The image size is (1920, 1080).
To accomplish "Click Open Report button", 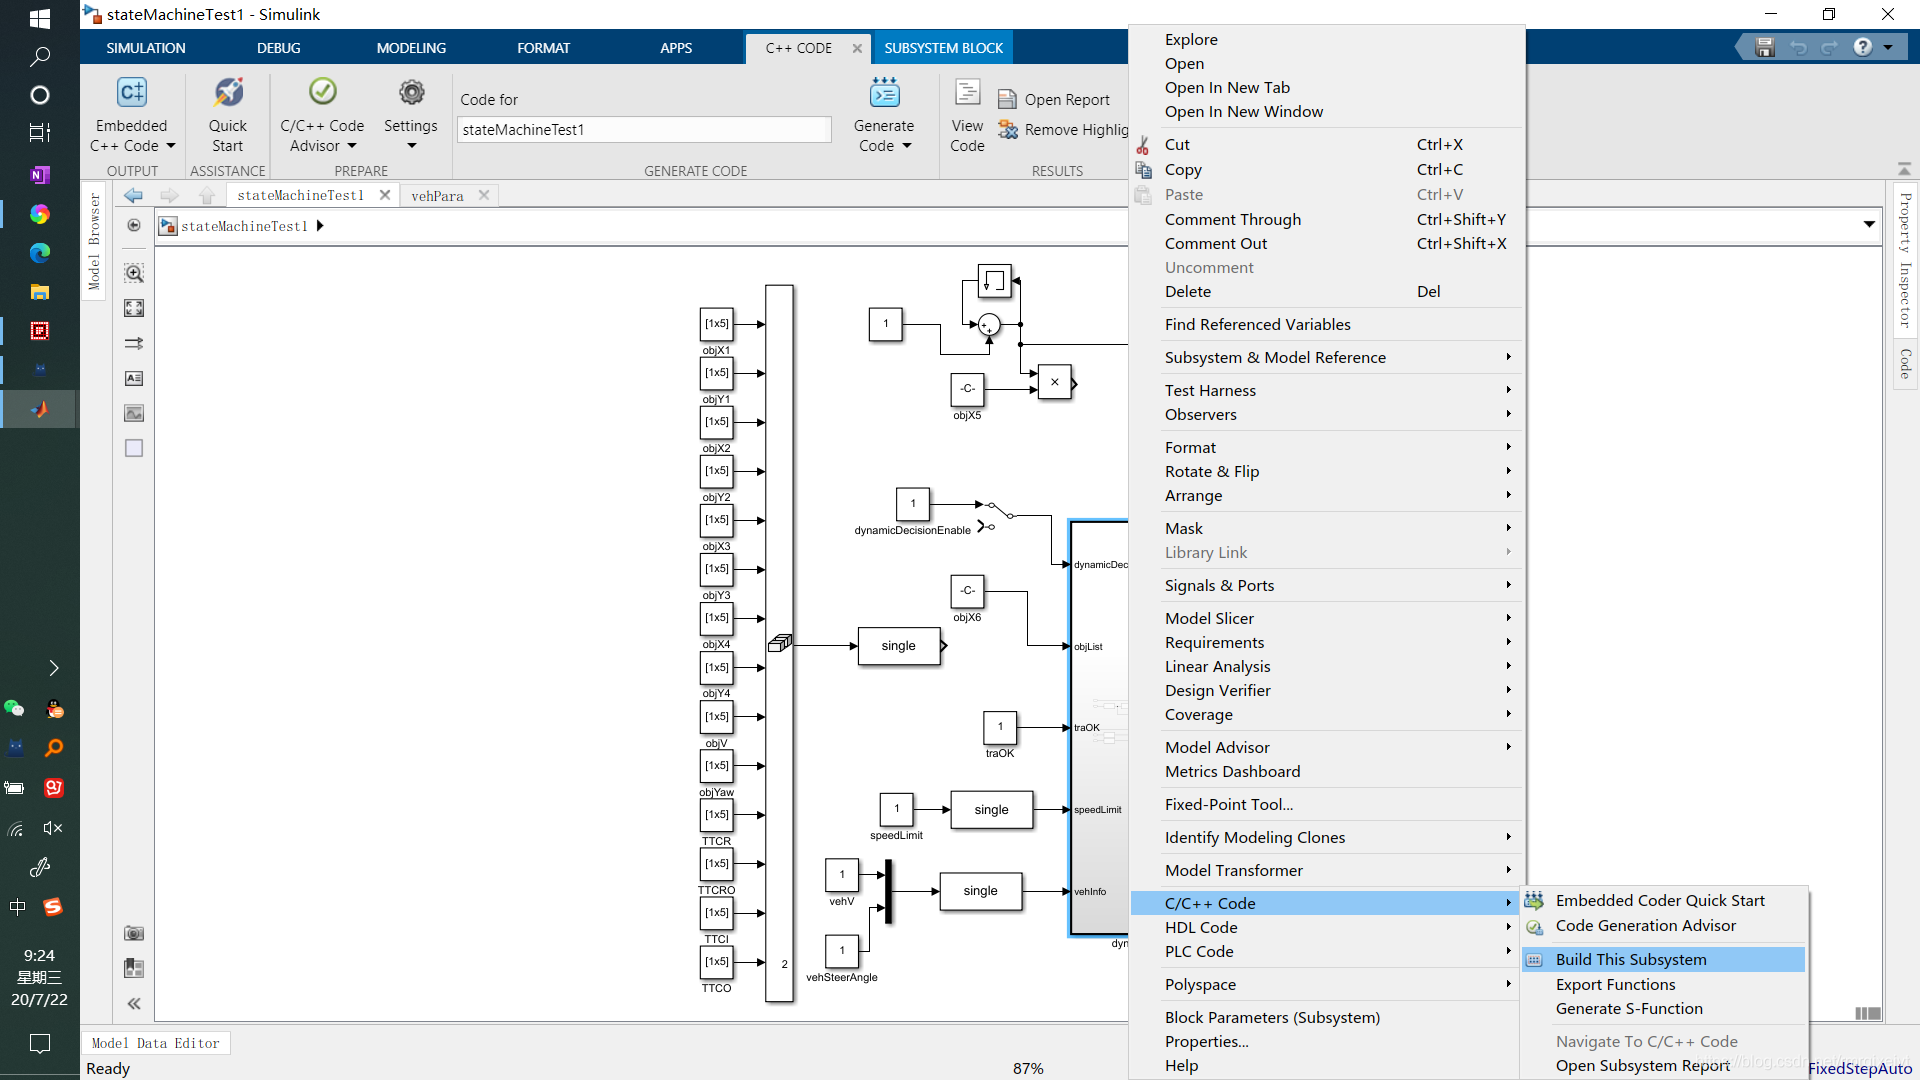I will point(1054,99).
